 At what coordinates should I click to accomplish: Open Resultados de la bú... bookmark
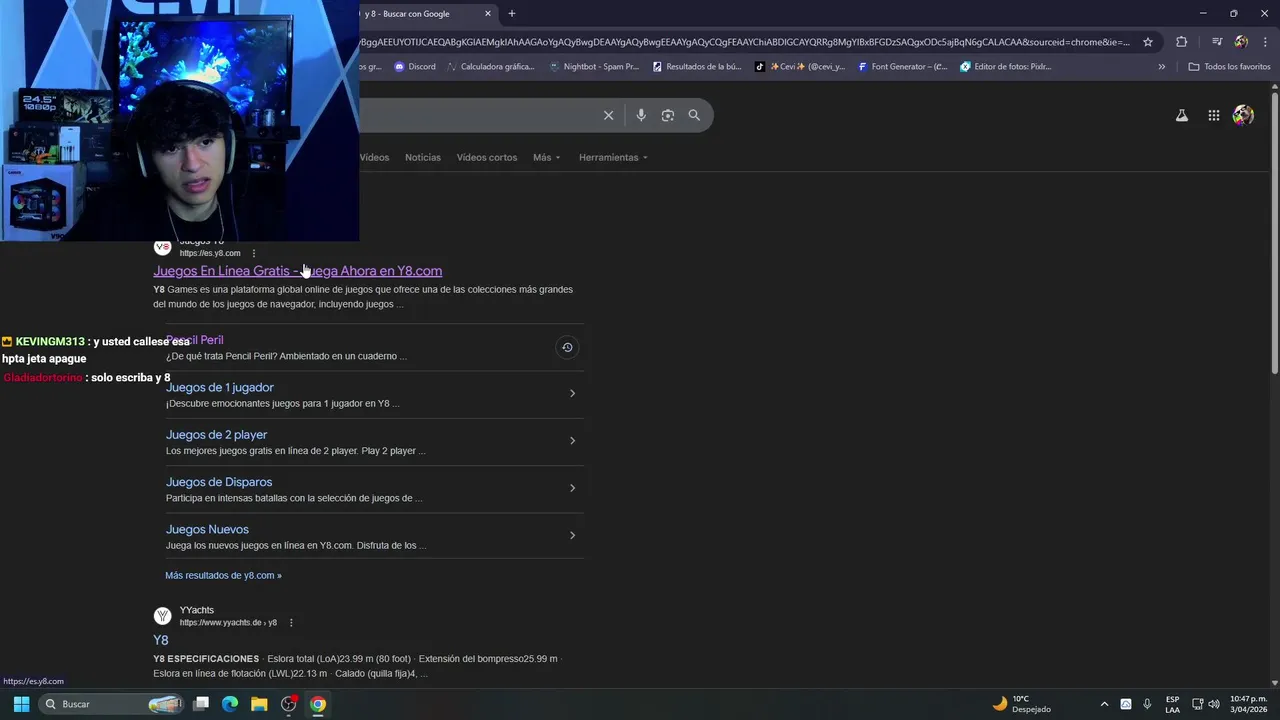click(697, 67)
